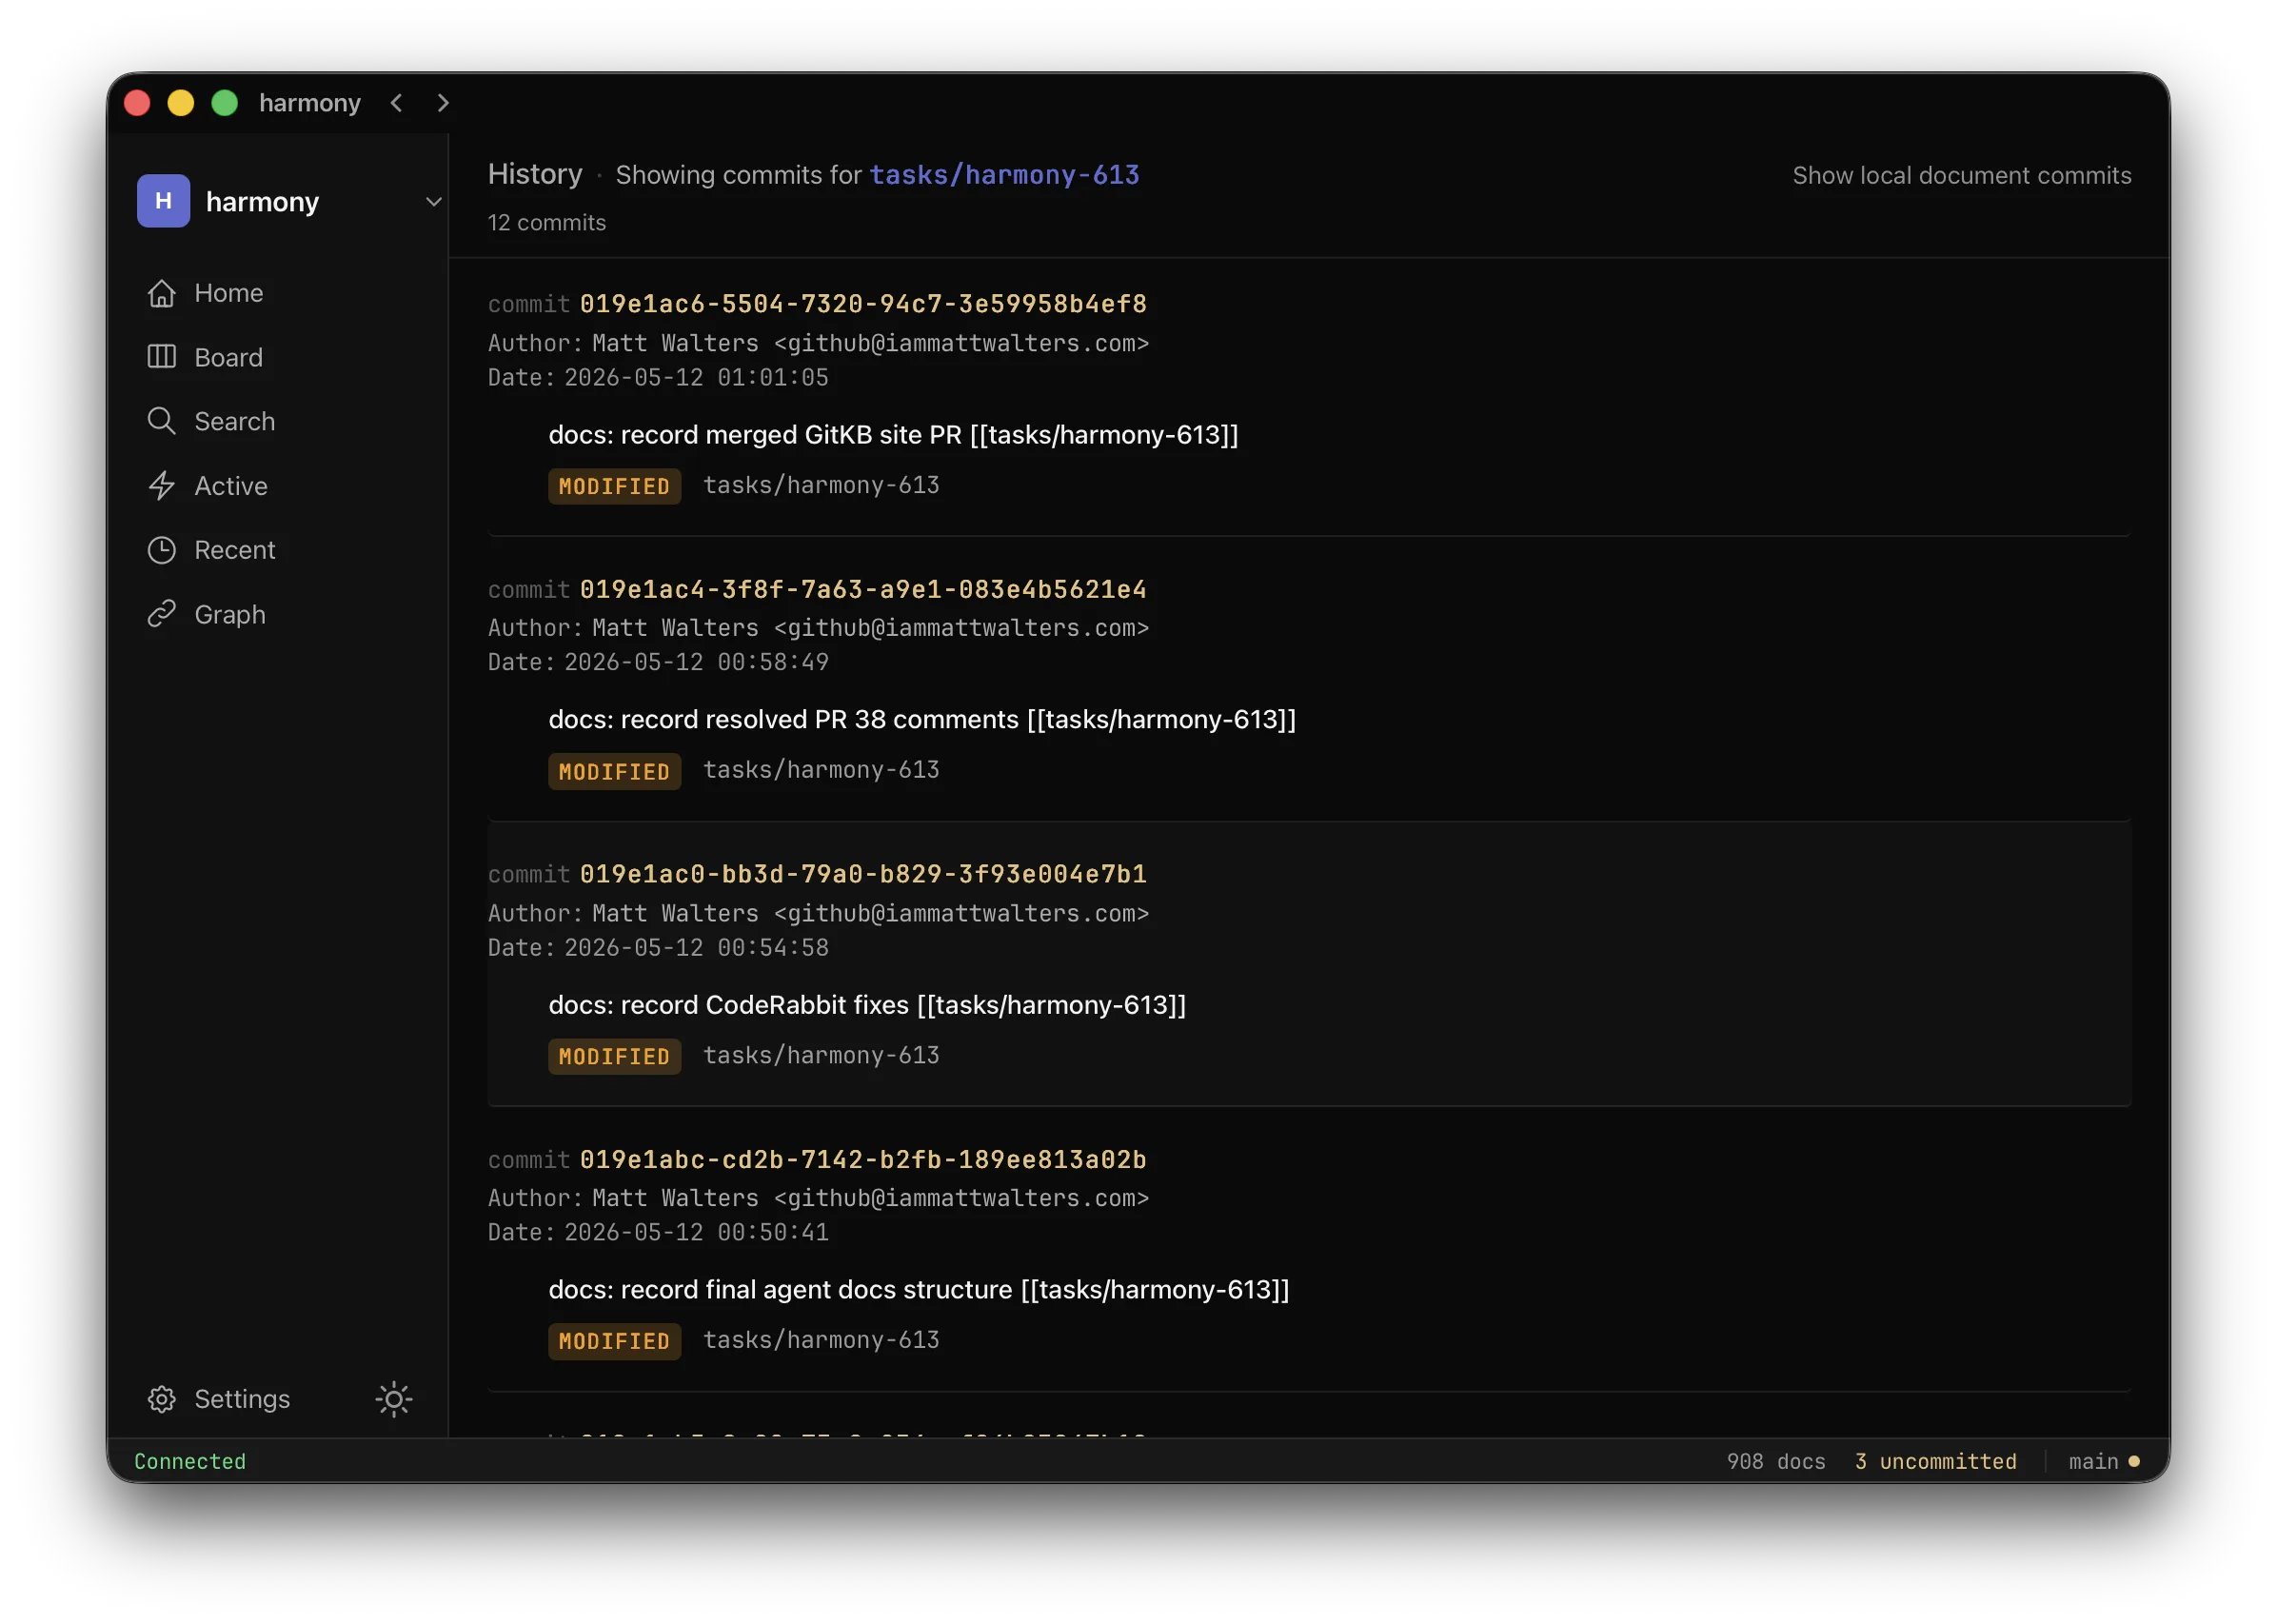
Task: Click date '2026-05-12 00:58:49'
Action: tap(696, 662)
